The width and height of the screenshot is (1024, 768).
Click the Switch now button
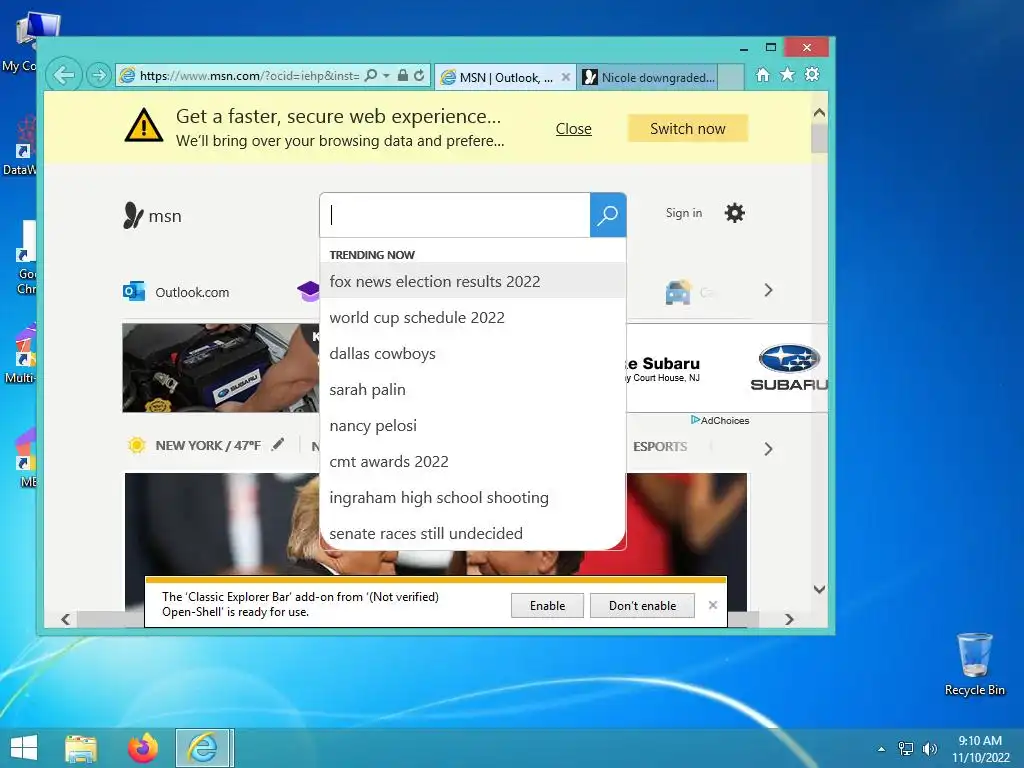click(688, 129)
